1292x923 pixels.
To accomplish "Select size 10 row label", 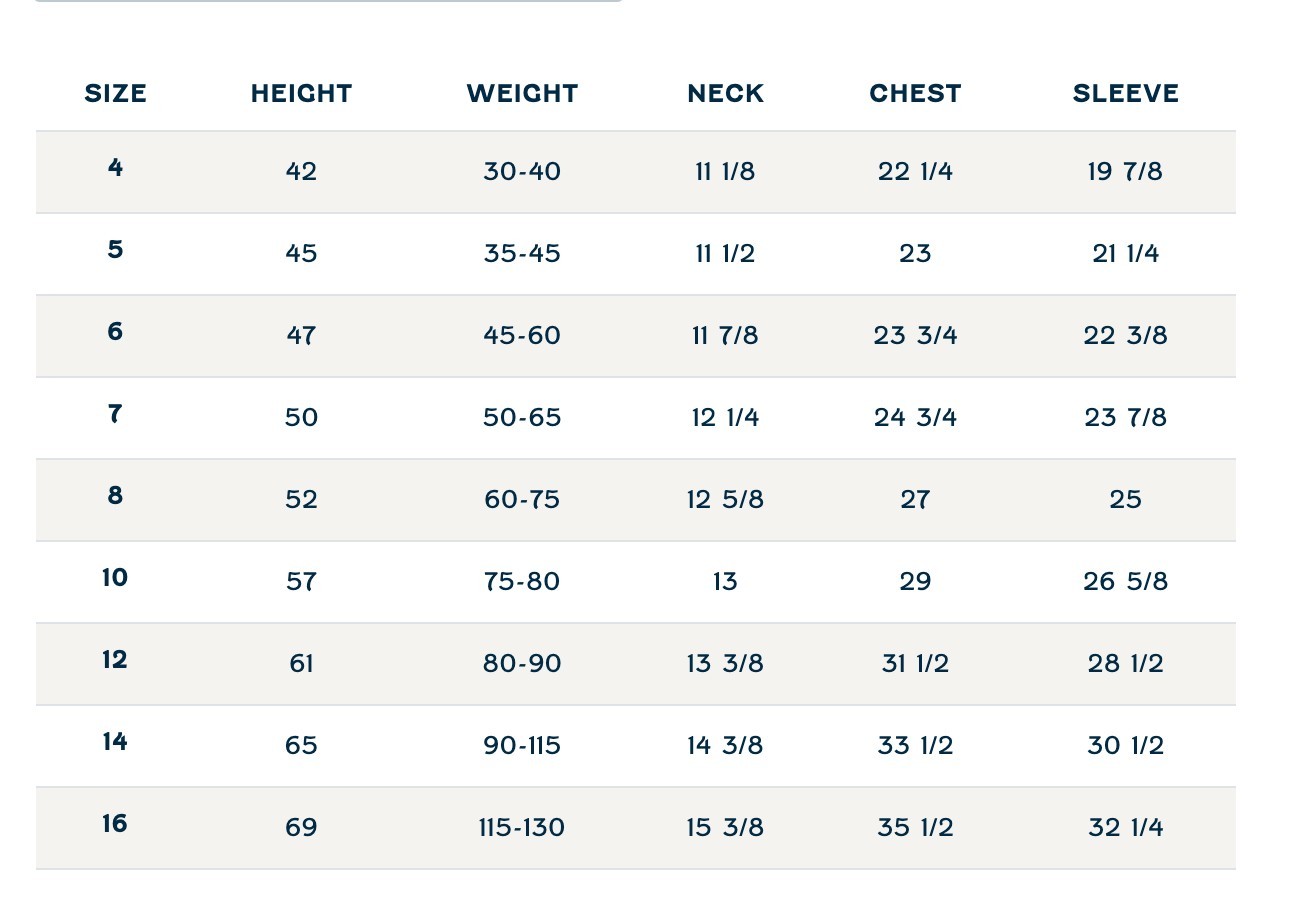I will coord(115,577).
